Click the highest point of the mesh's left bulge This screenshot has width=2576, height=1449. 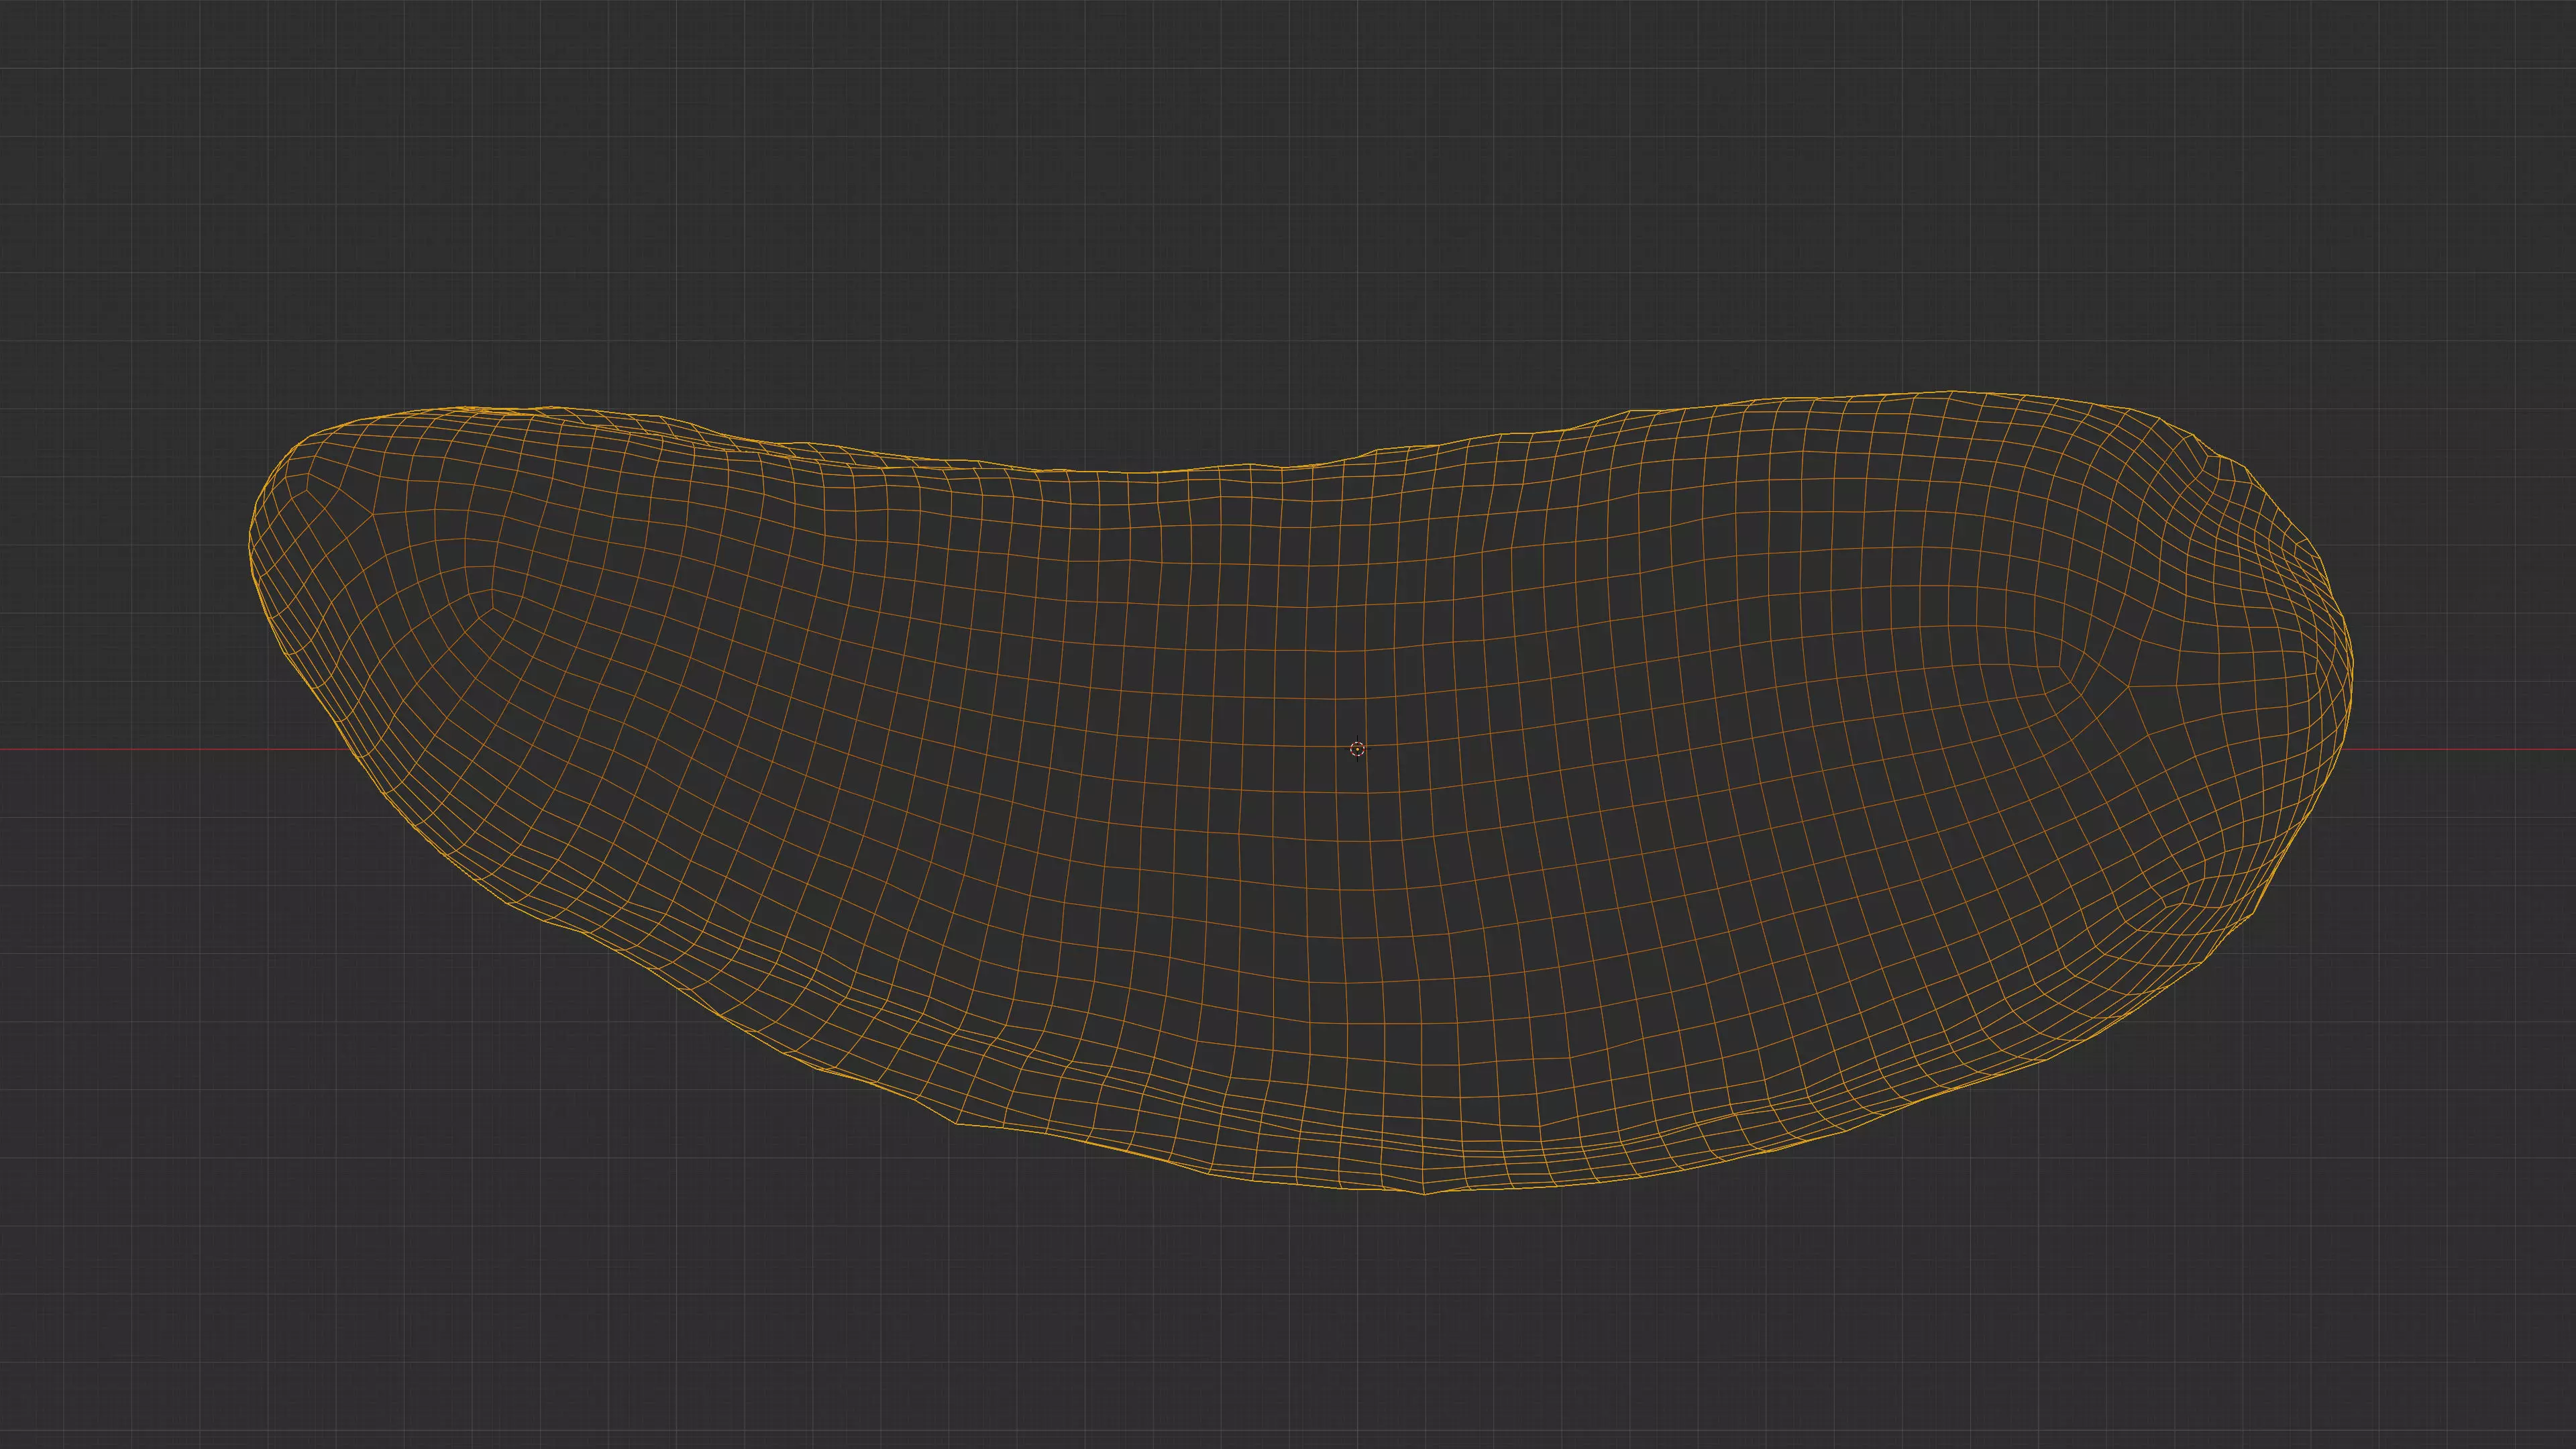[470, 407]
